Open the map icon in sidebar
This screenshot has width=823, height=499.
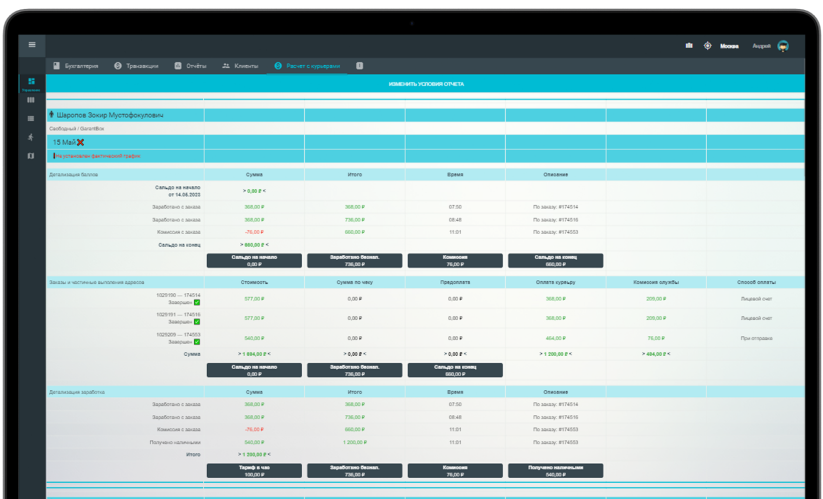coord(31,156)
